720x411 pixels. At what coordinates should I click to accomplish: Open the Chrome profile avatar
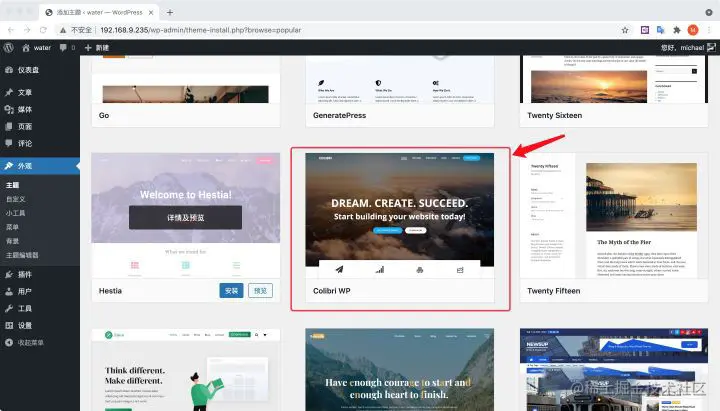tap(693, 30)
